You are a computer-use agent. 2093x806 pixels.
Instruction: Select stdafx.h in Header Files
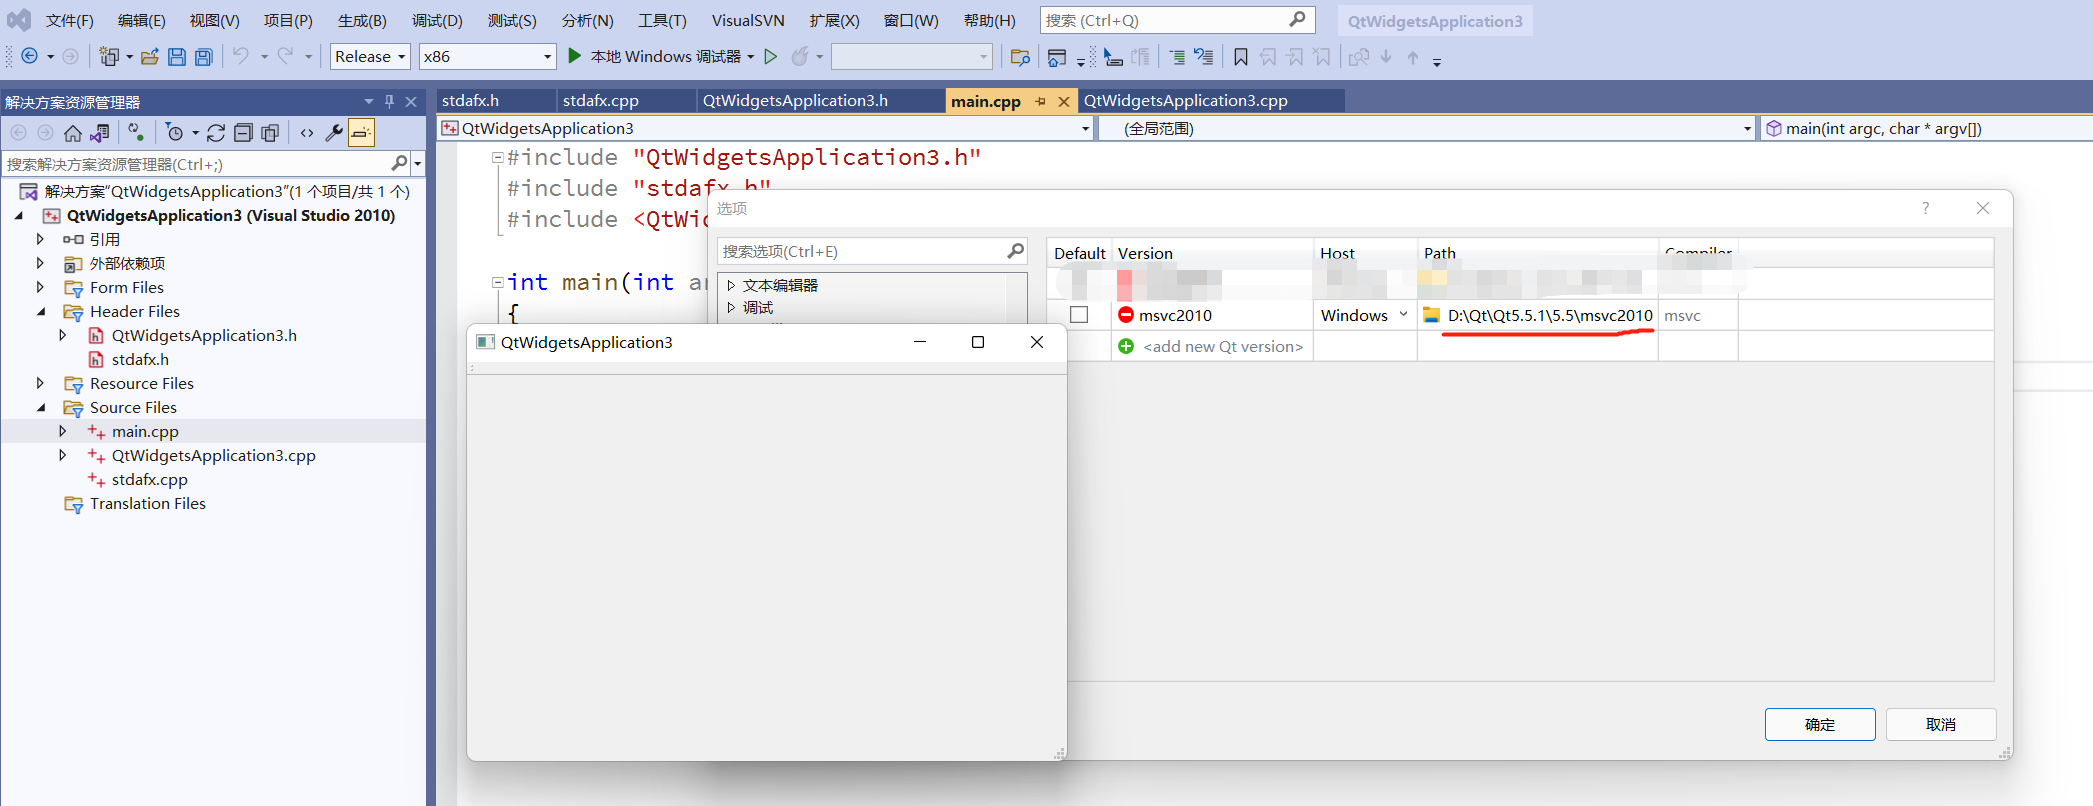pyautogui.click(x=140, y=359)
